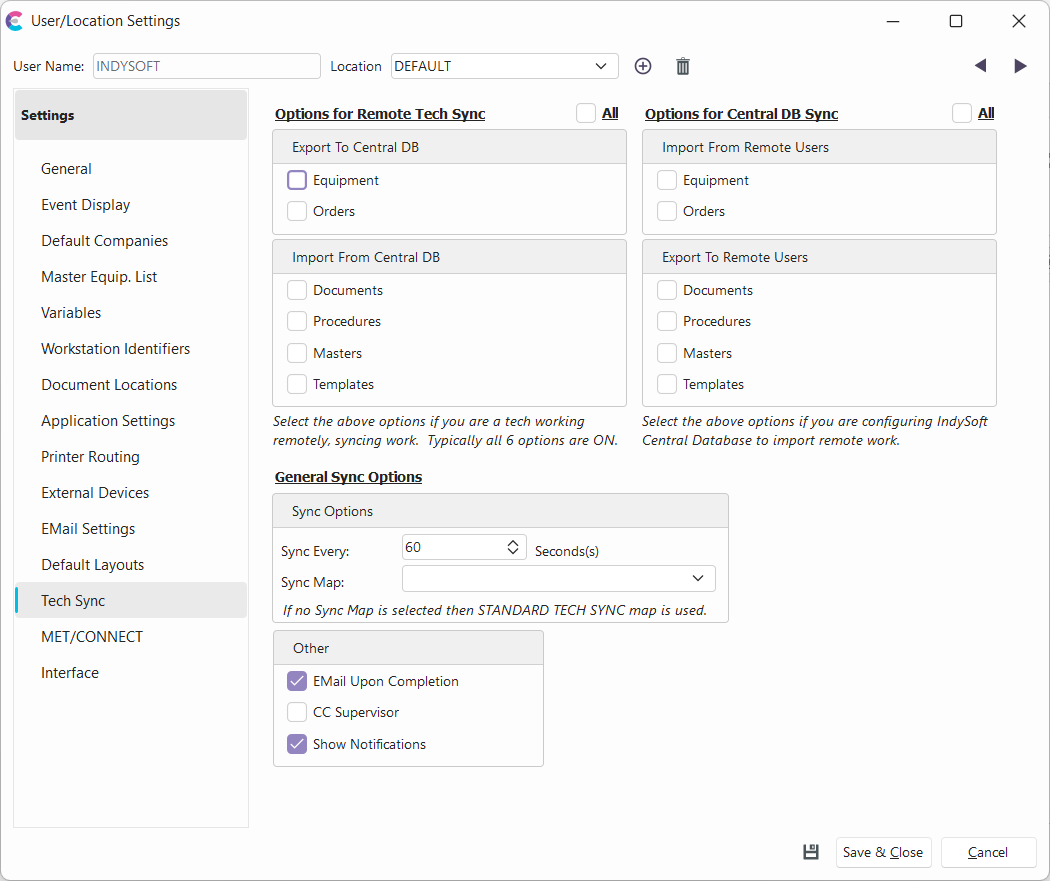
Task: Click the Cancel button
Action: [x=988, y=852]
